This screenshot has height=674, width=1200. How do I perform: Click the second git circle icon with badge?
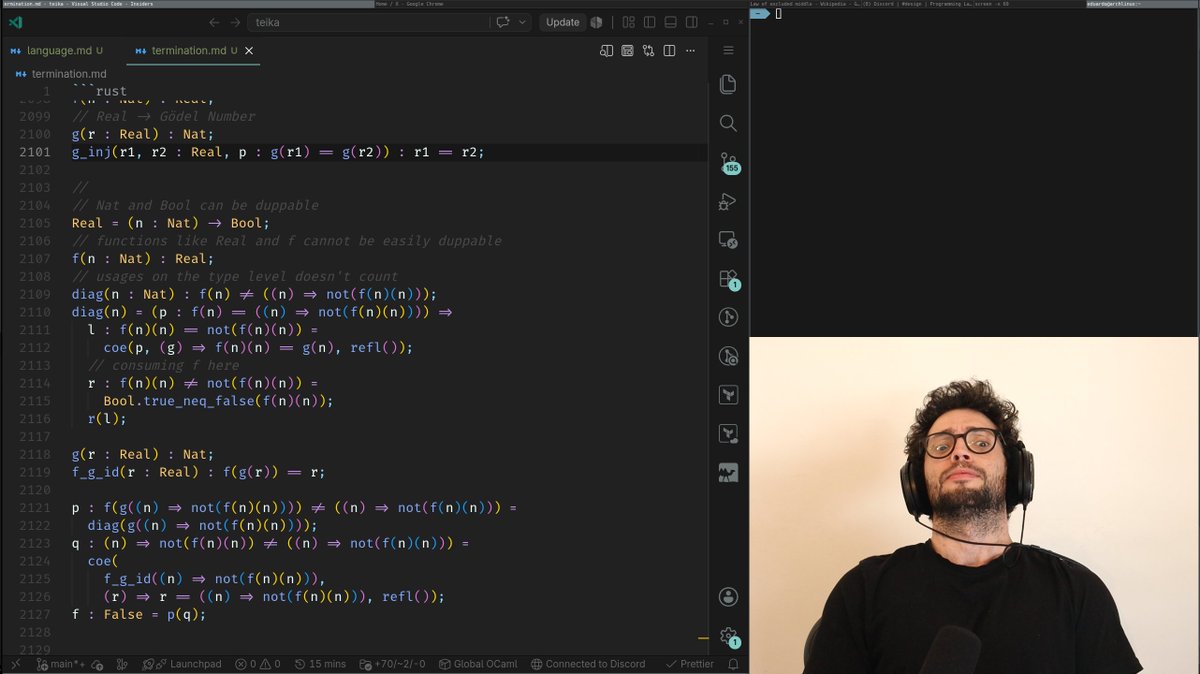point(728,357)
